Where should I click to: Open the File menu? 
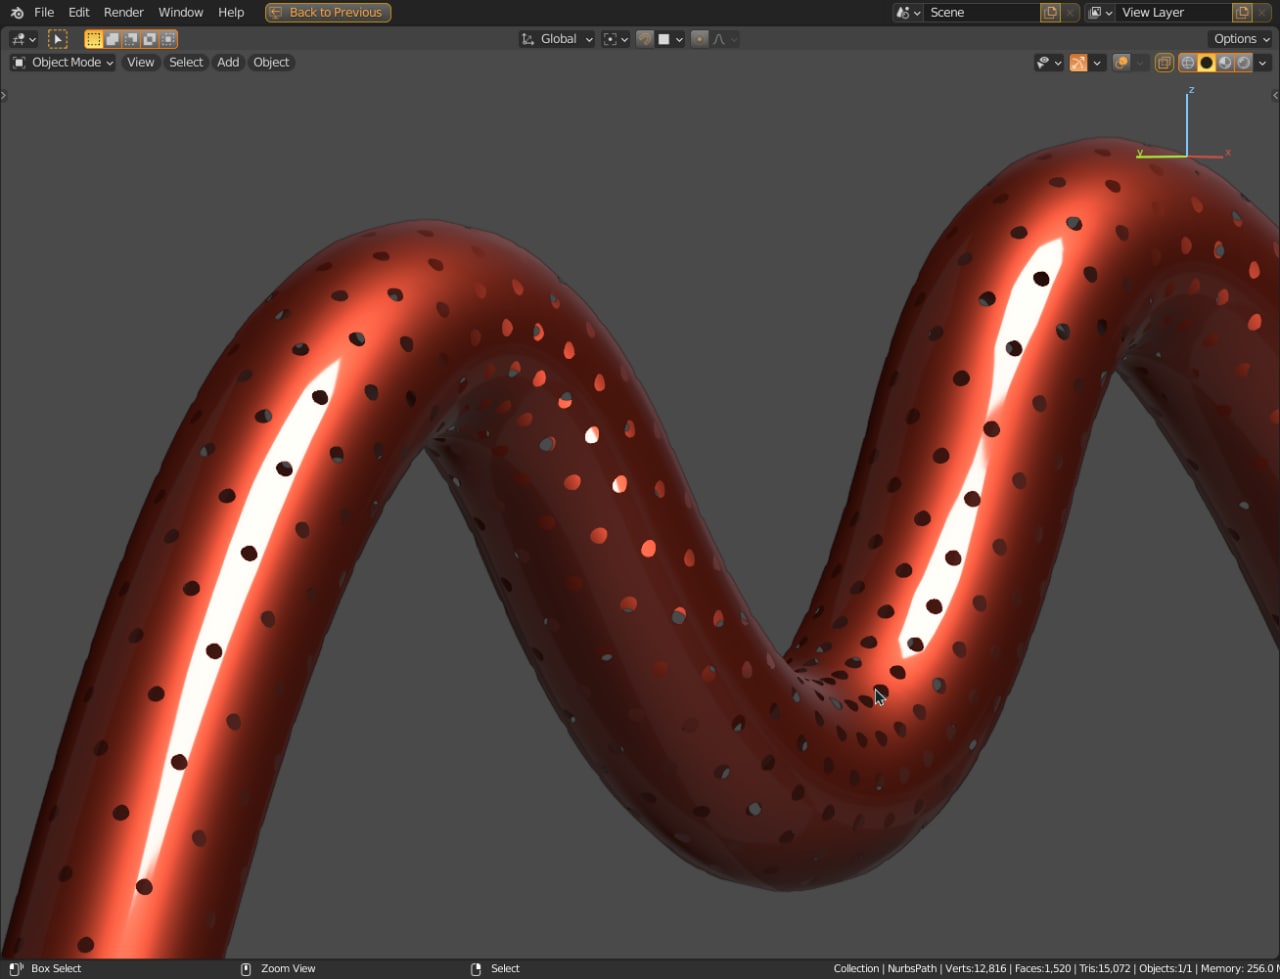tap(44, 12)
